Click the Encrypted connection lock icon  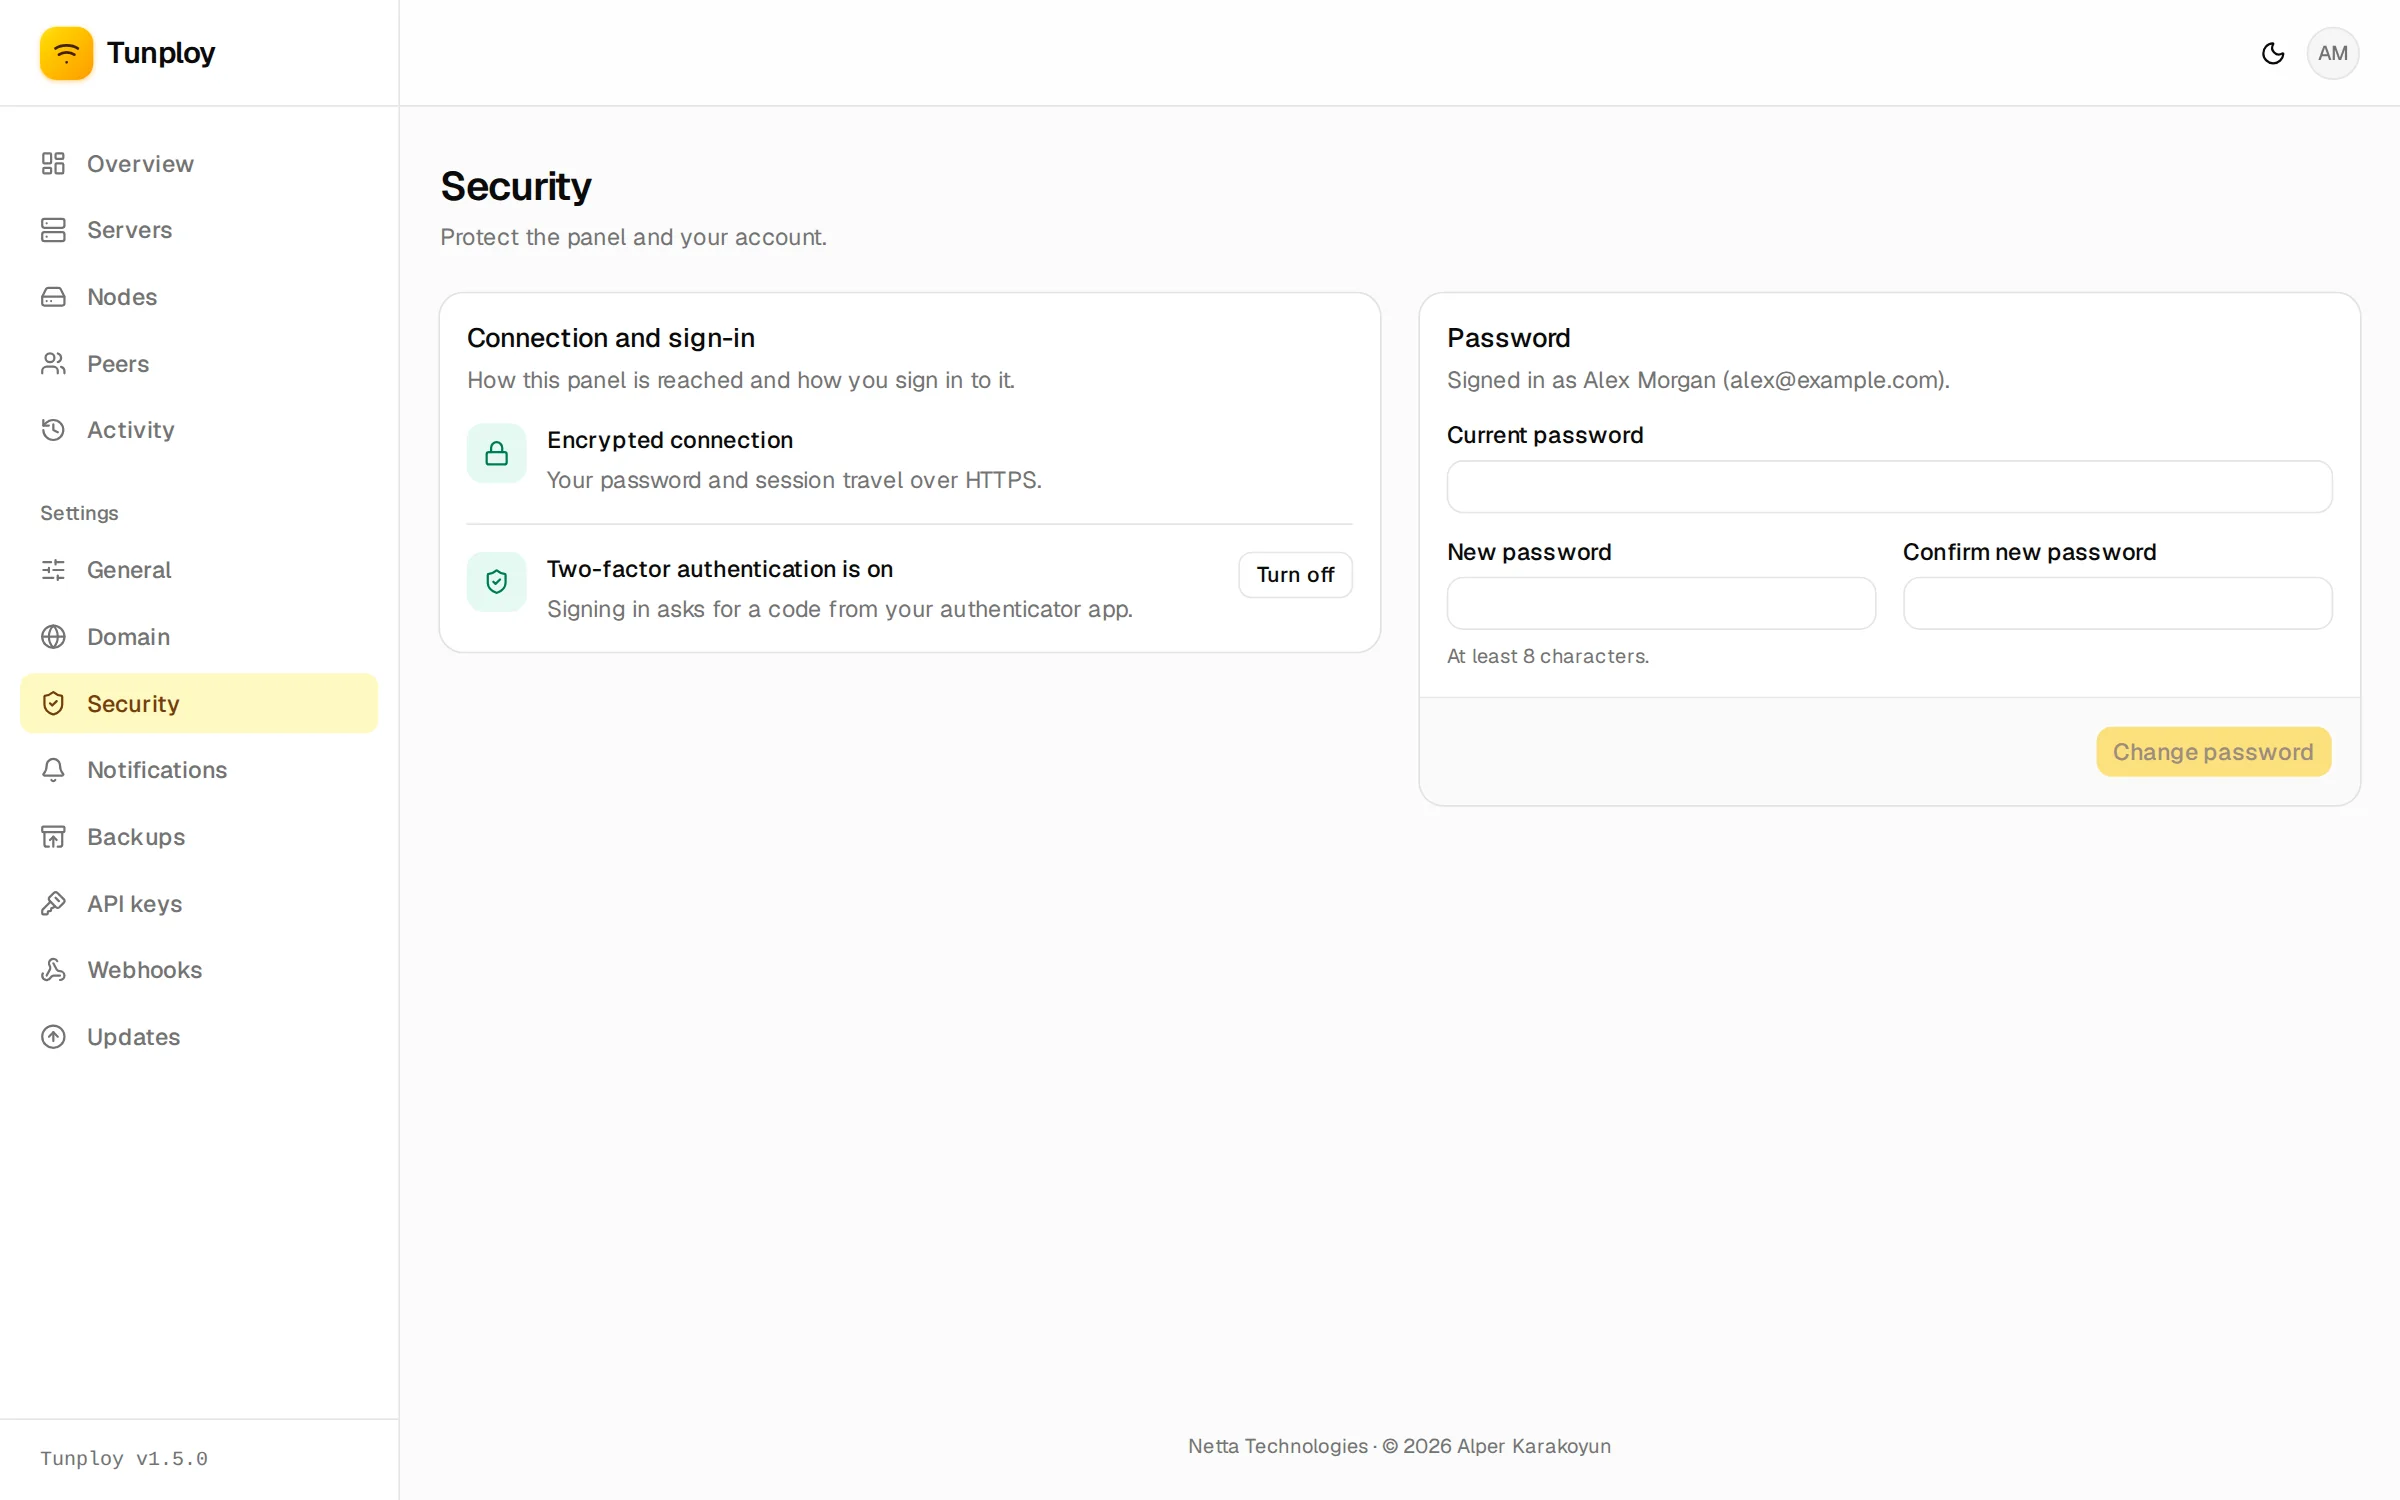[496, 454]
